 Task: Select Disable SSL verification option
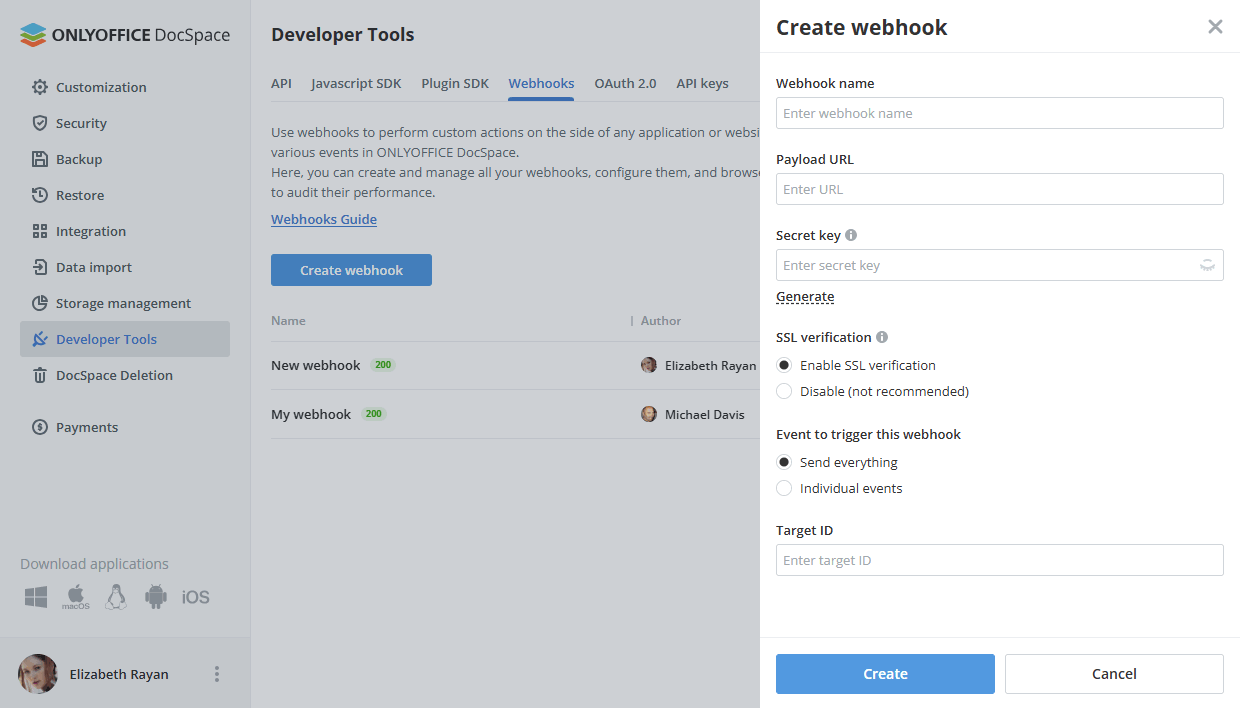[784, 391]
